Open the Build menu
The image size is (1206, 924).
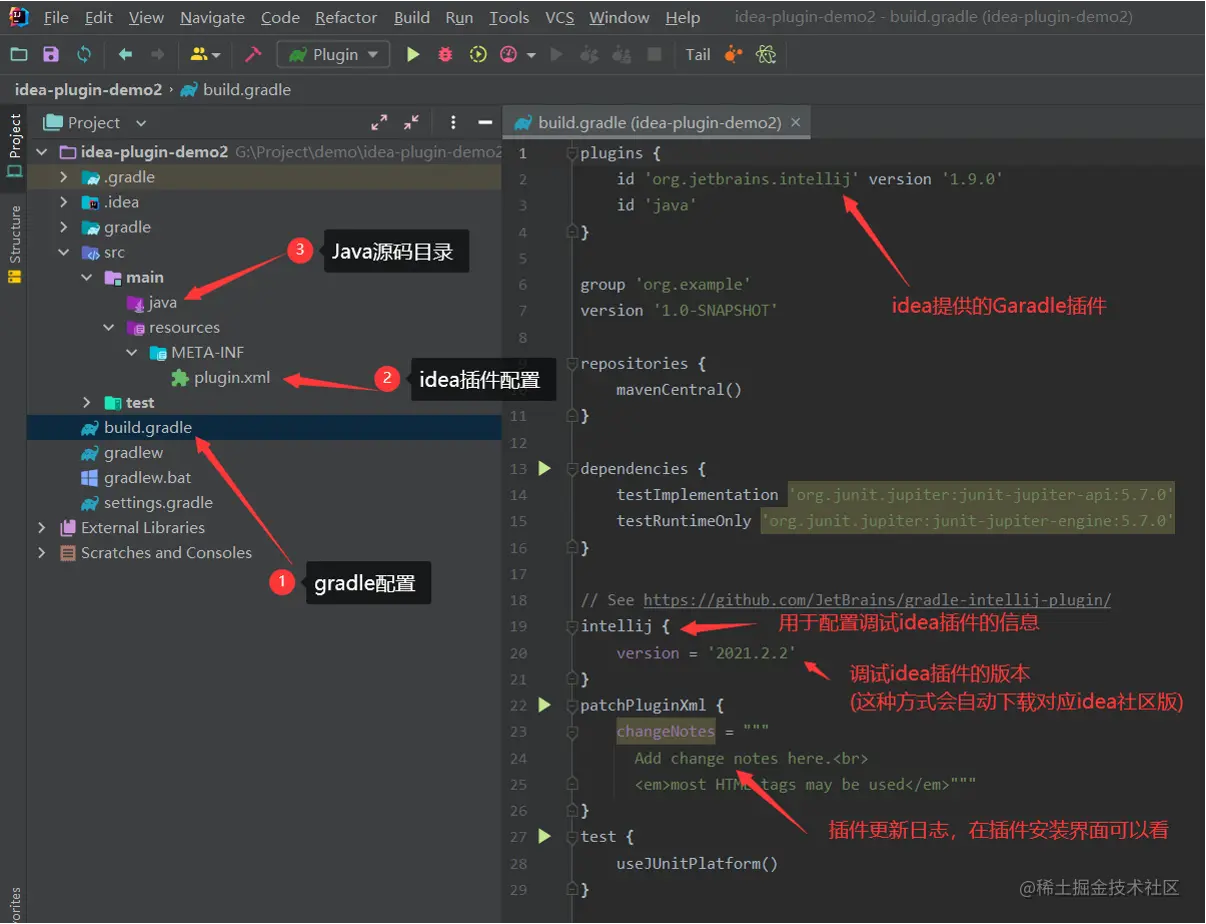tap(412, 17)
